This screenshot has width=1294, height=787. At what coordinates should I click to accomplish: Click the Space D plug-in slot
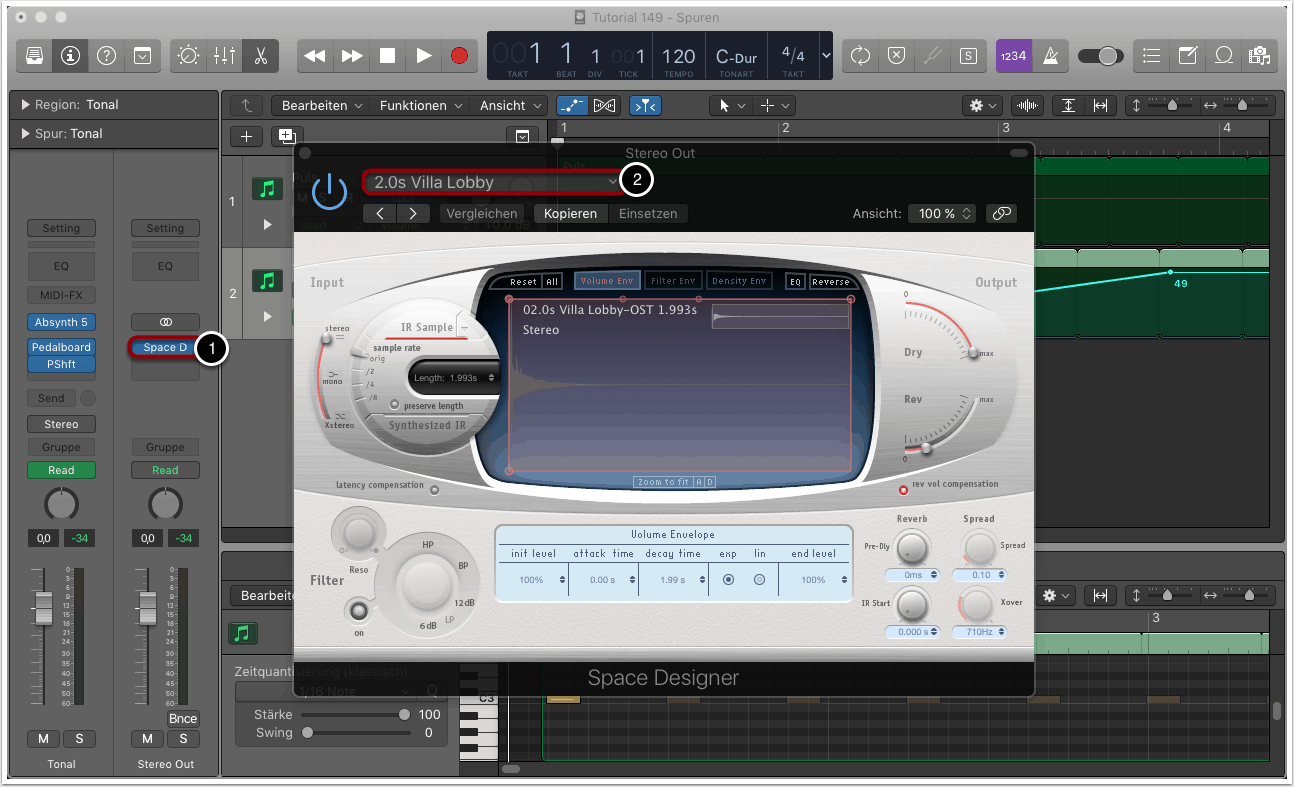click(x=164, y=348)
